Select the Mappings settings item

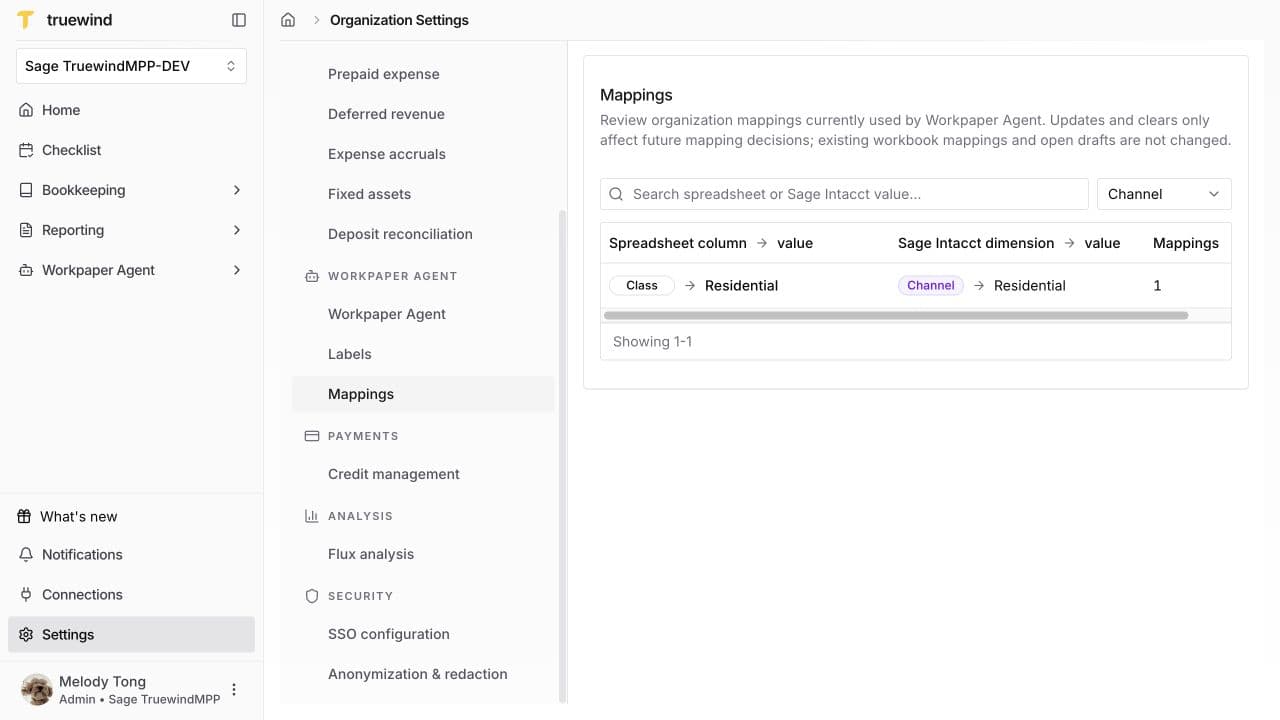pos(423,394)
